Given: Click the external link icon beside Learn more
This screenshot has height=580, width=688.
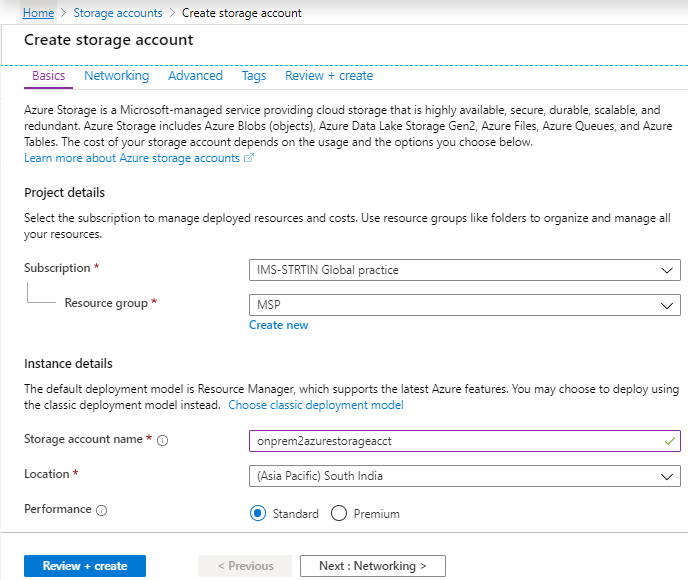Looking at the screenshot, I should pos(249,158).
